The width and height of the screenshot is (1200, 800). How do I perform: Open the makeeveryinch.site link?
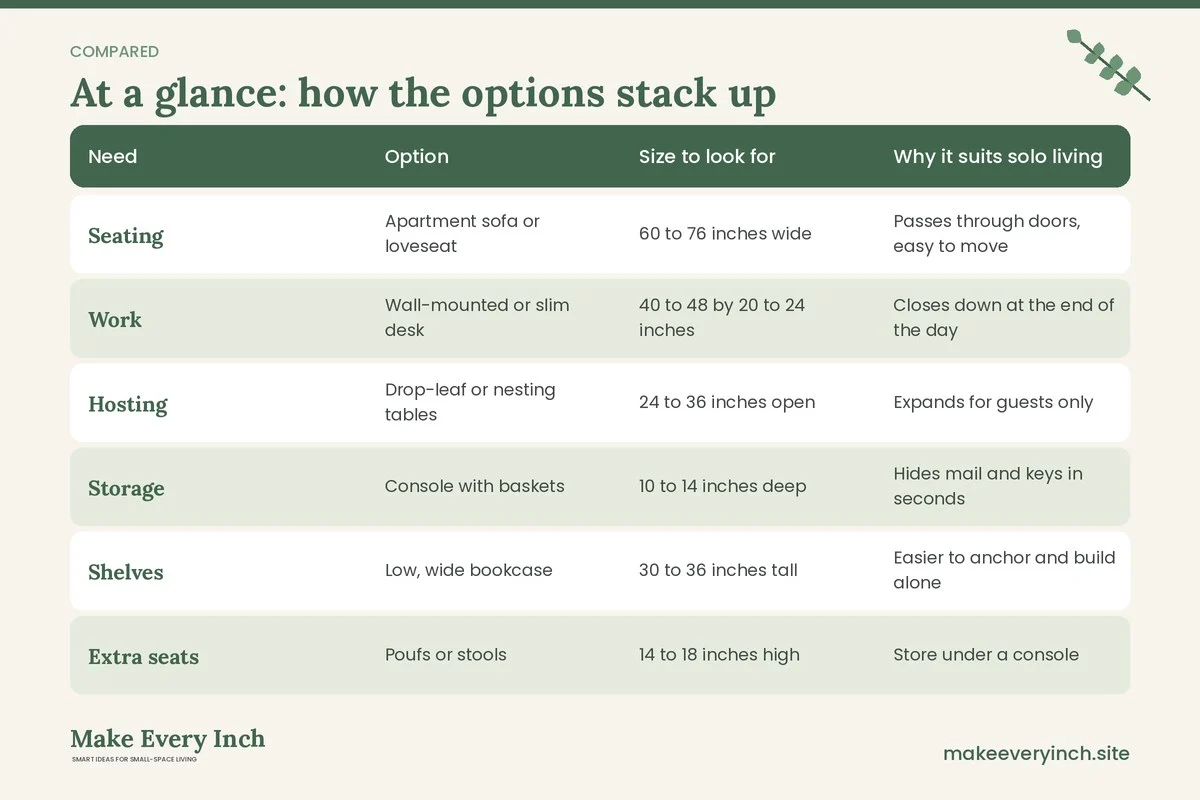1036,754
